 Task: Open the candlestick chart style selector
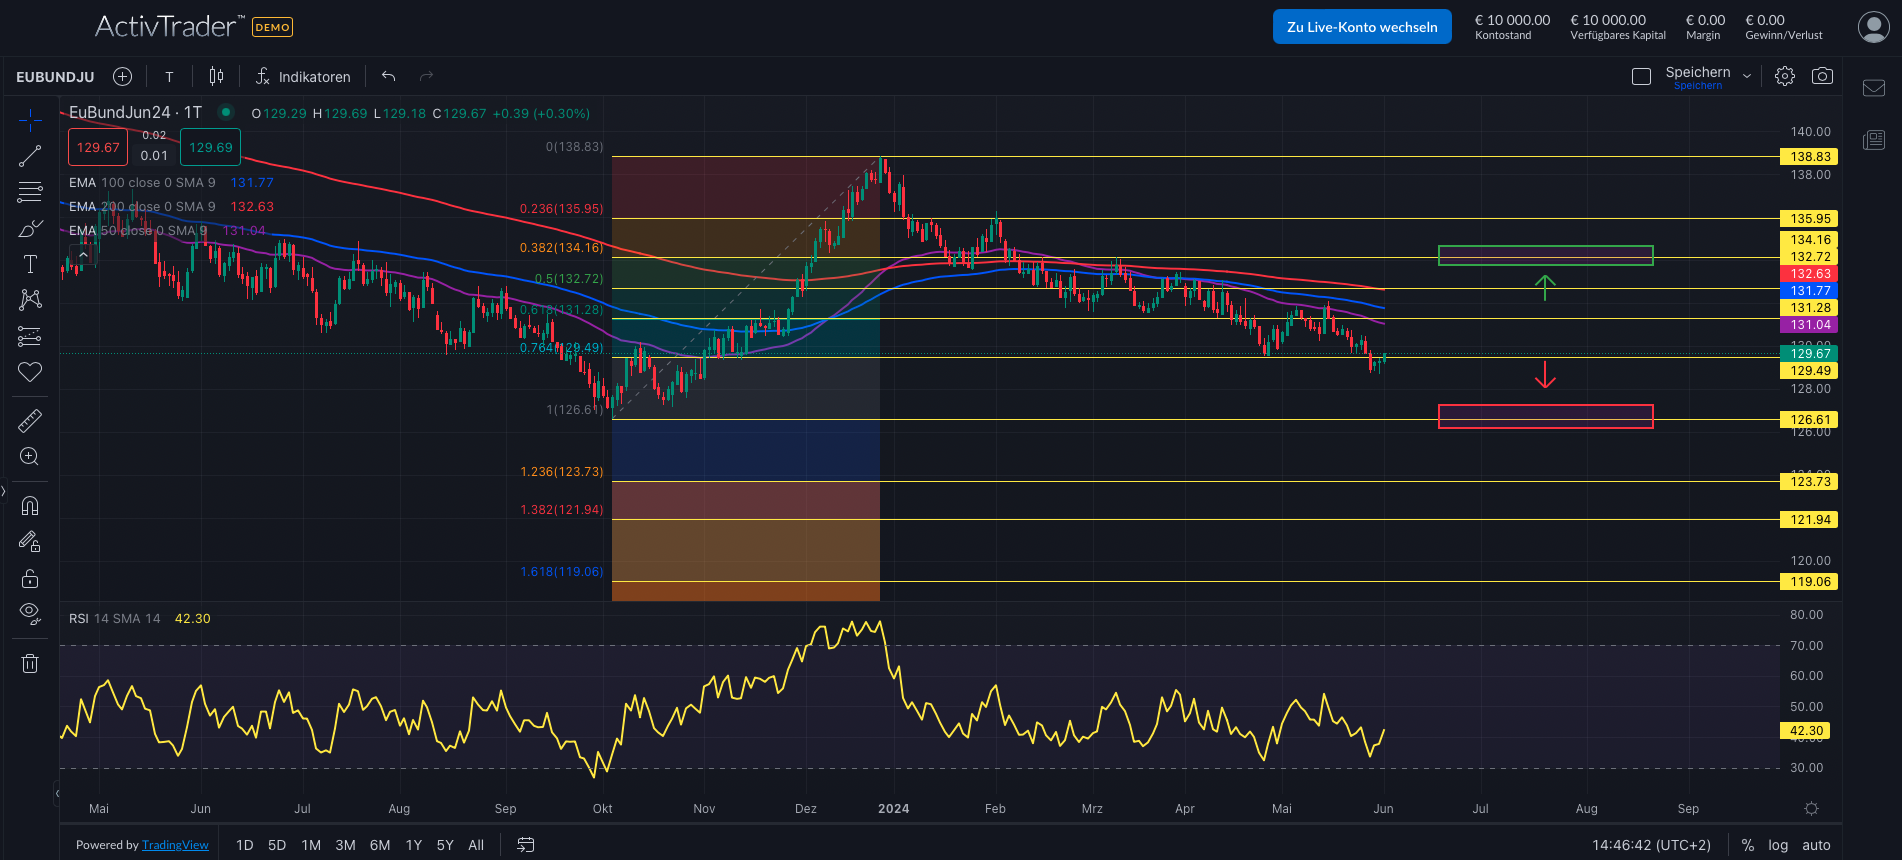[216, 77]
